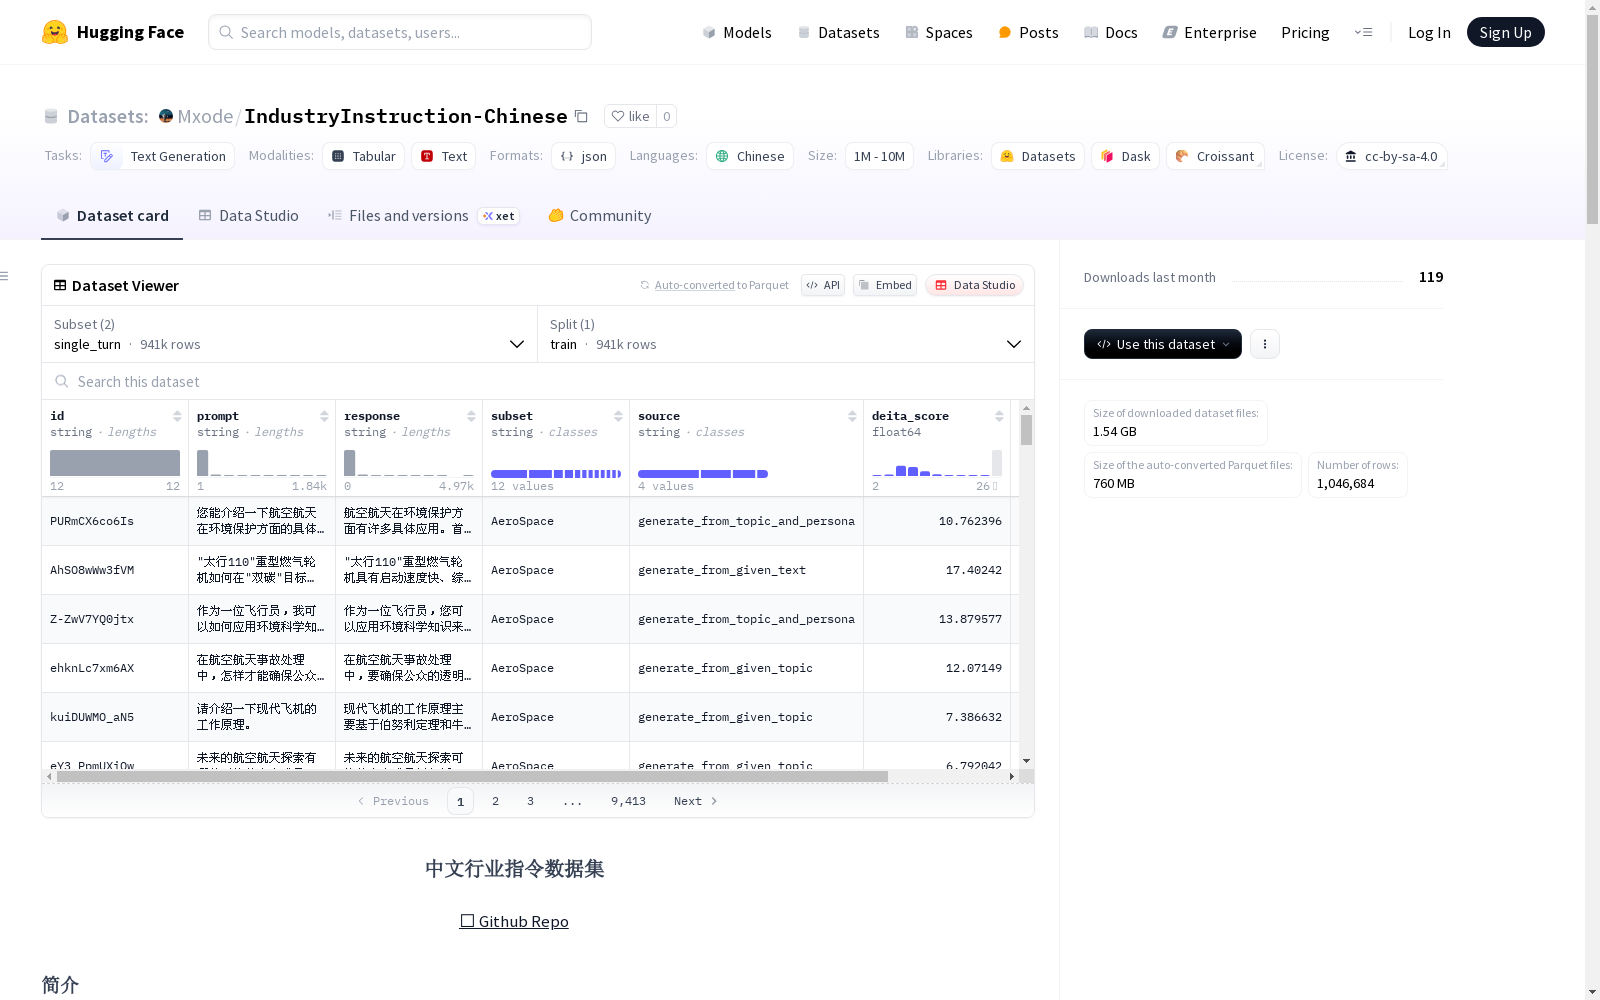Open the Enterprise page
The width and height of the screenshot is (1600, 1000).
click(1210, 32)
